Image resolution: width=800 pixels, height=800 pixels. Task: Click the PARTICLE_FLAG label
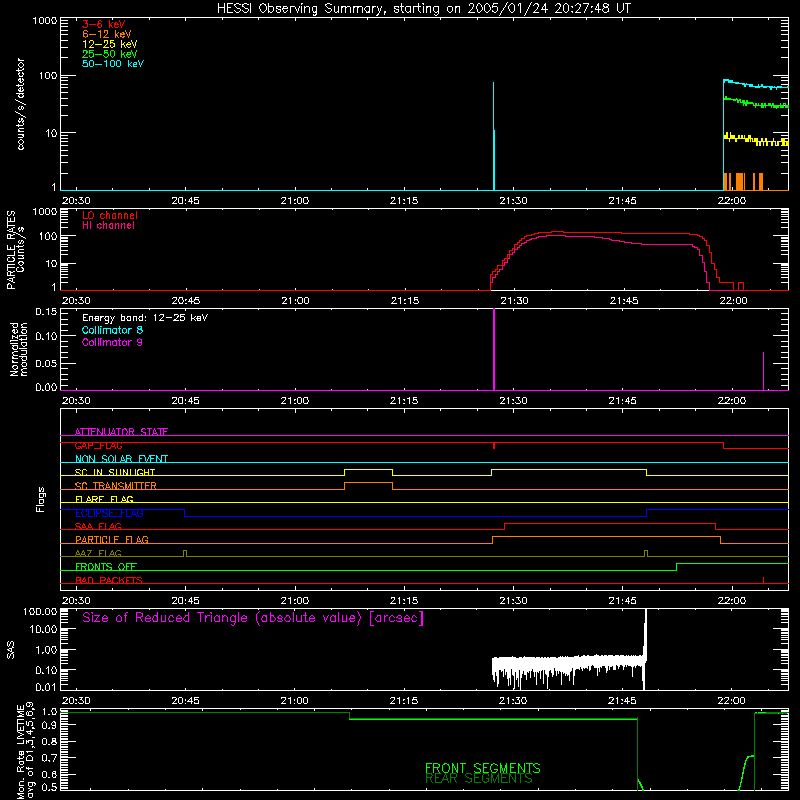tap(112, 539)
